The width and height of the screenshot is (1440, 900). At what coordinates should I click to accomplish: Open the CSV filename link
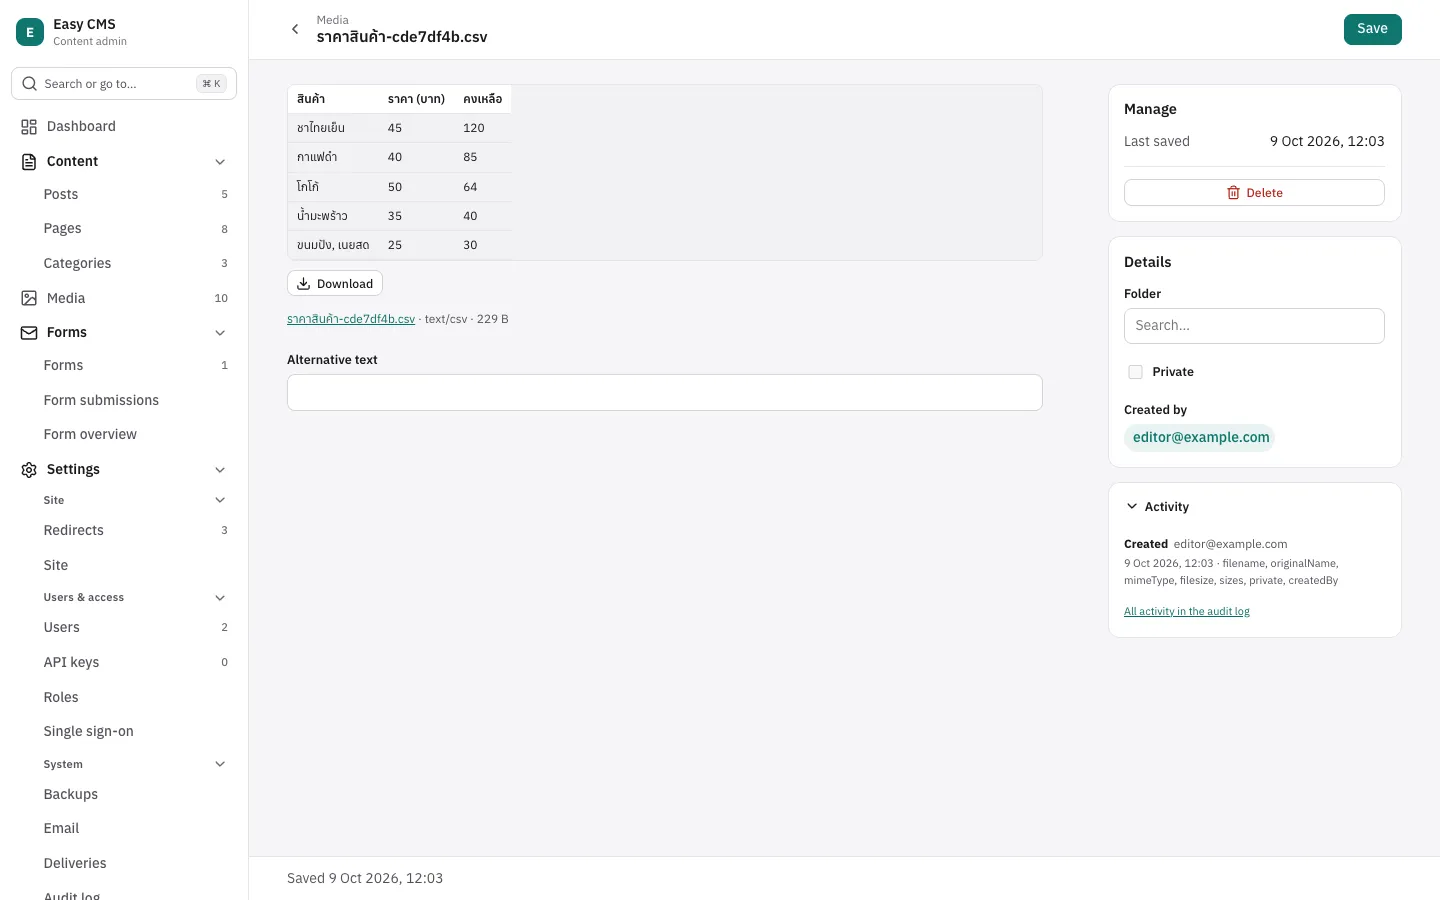click(x=351, y=319)
